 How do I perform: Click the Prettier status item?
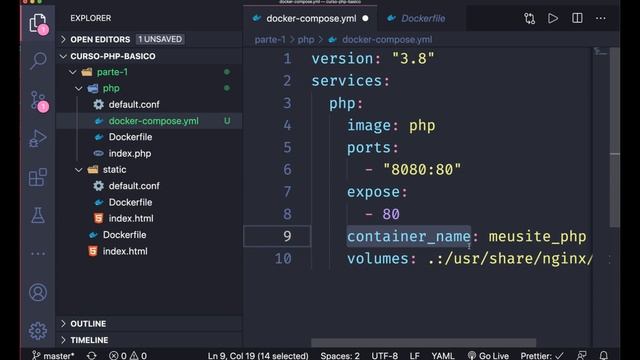pyautogui.click(x=542, y=356)
